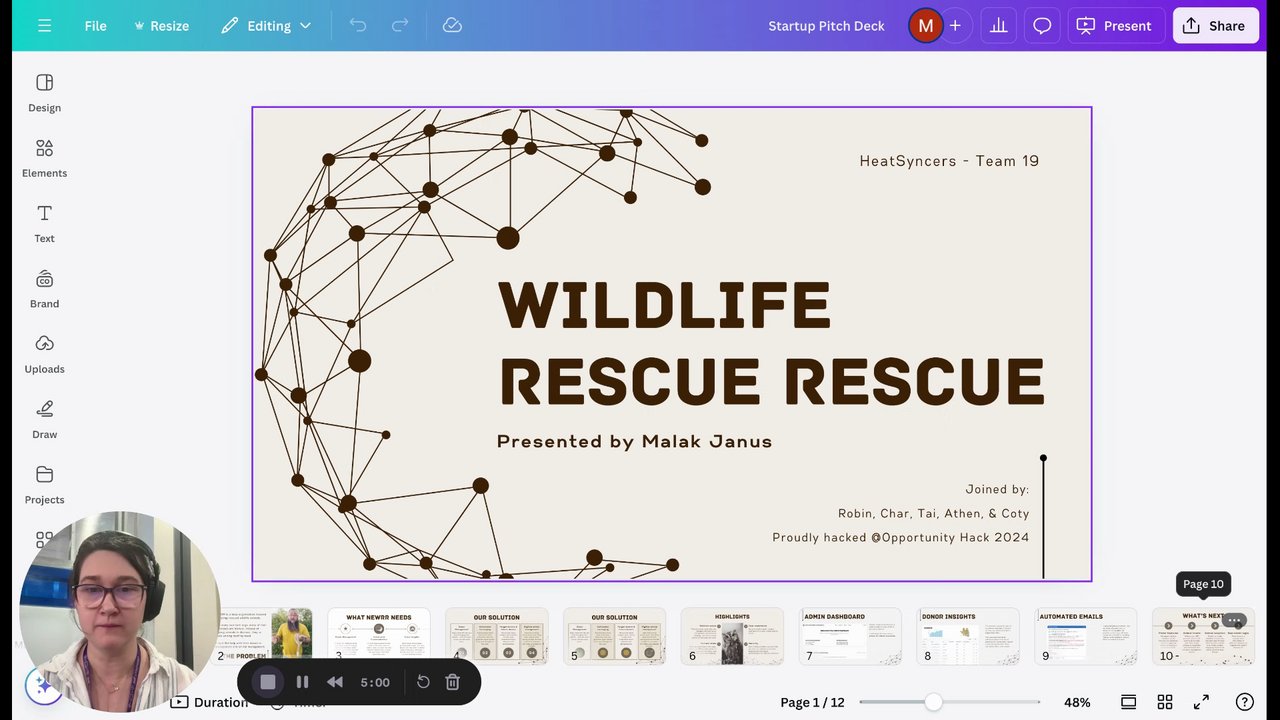Open the comments speech bubble
Screen dimensions: 1280x720
pos(1042,26)
